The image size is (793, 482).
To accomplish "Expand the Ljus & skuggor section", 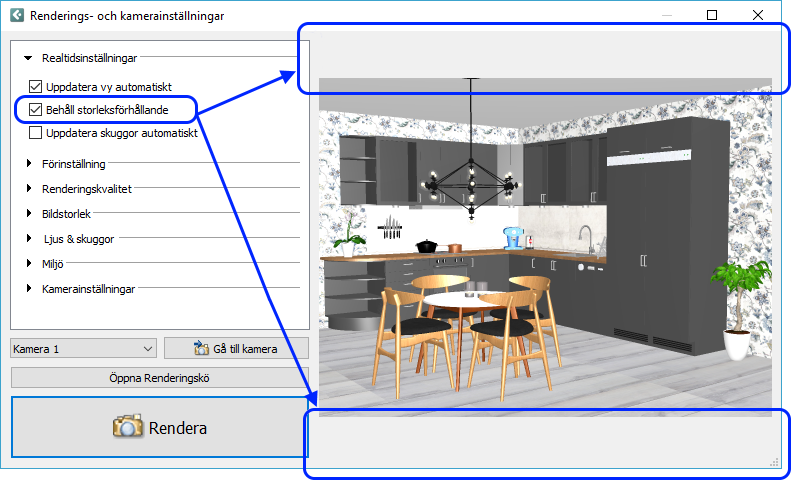I will click(x=30, y=239).
